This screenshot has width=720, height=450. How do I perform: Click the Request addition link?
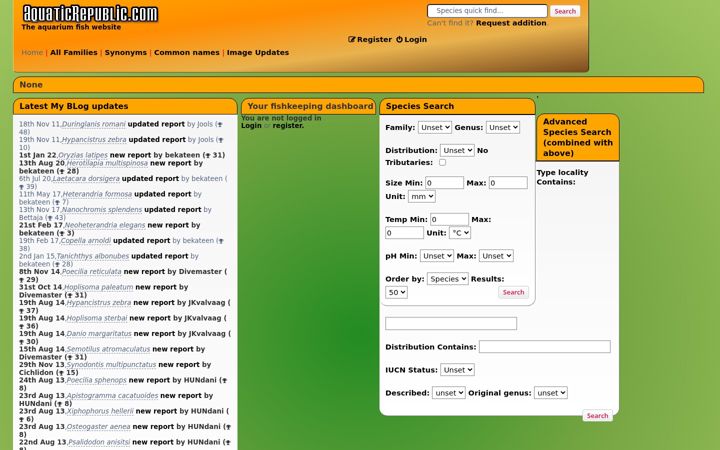pos(511,23)
